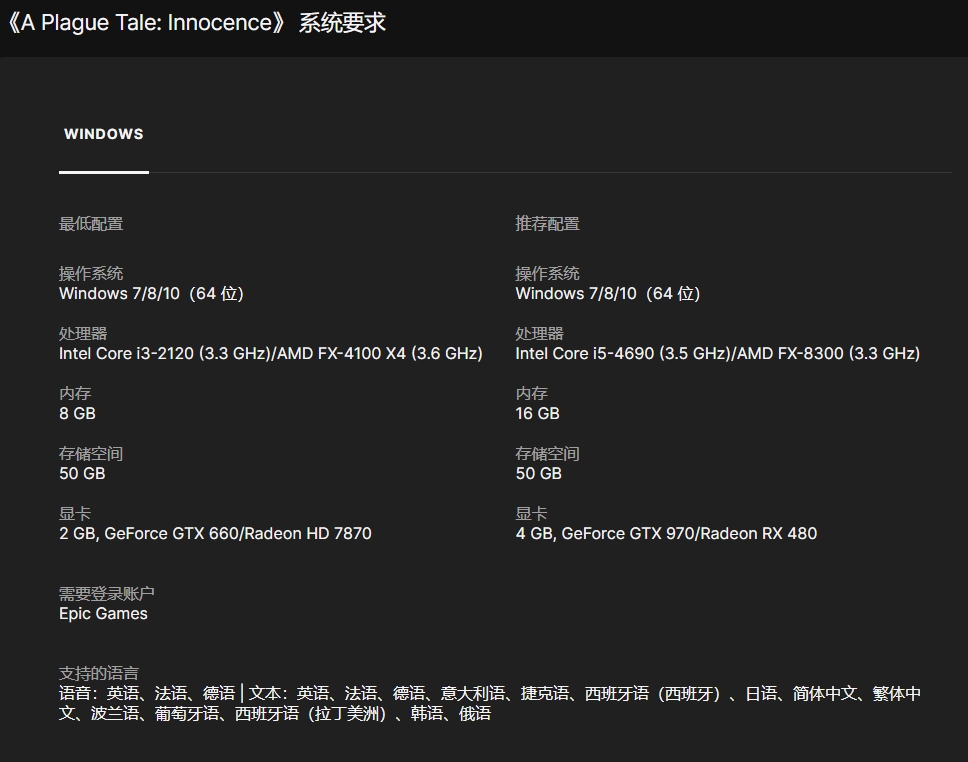Click the 16 GB memory value
This screenshot has height=762, width=968.
click(x=538, y=413)
